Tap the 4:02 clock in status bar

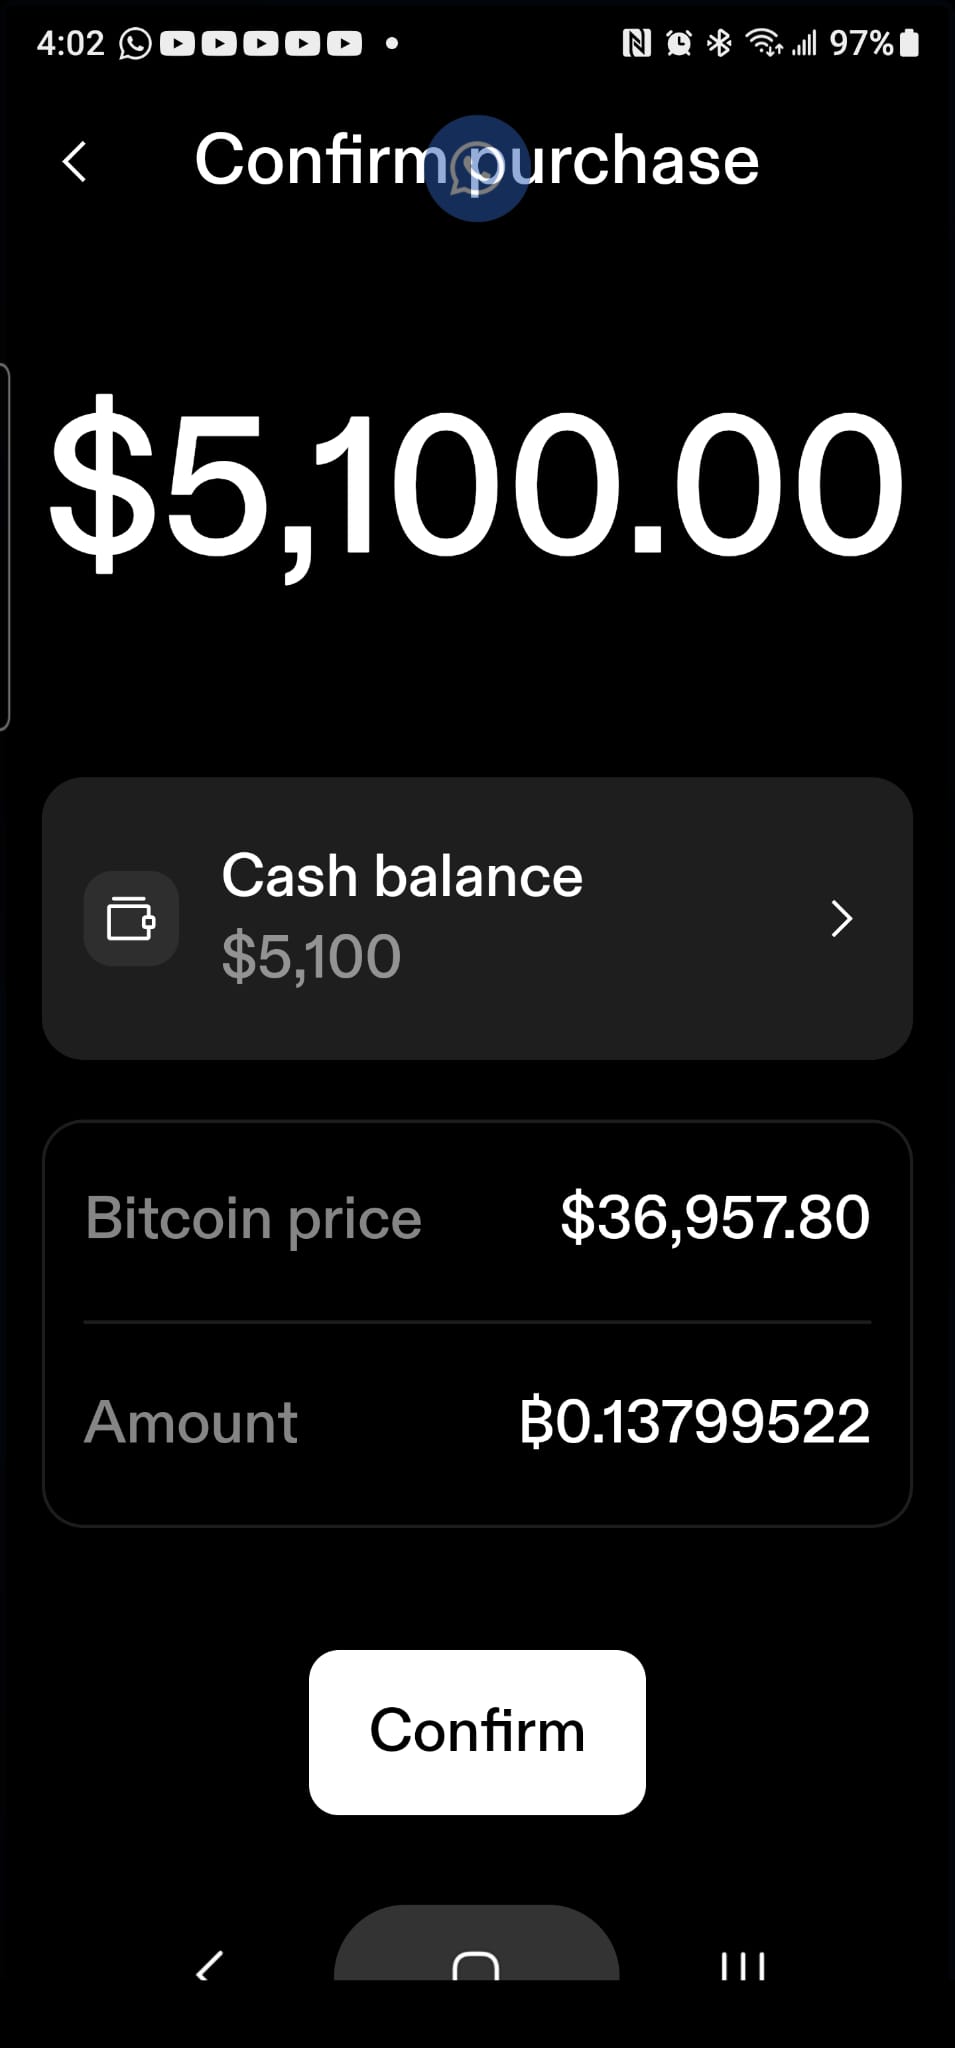click(x=70, y=43)
